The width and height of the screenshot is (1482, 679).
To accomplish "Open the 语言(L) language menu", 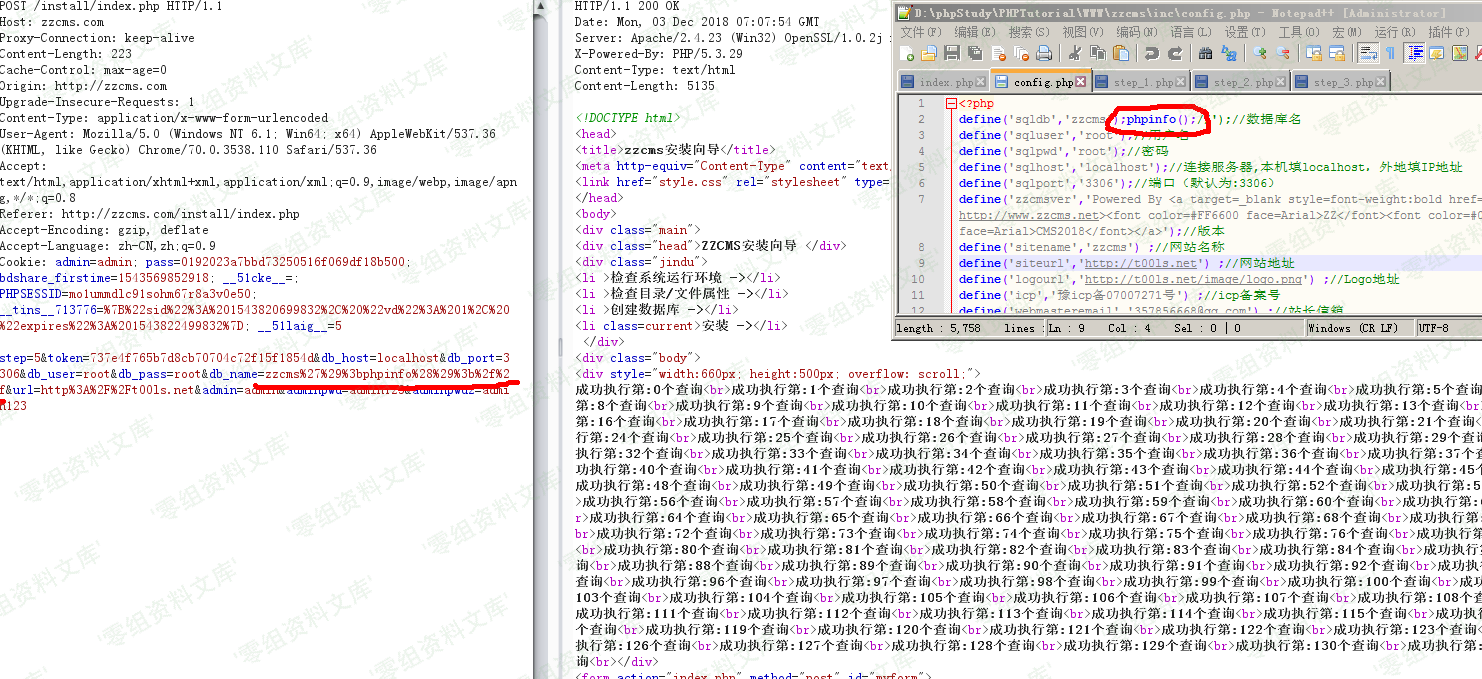I will pyautogui.click(x=1189, y=32).
